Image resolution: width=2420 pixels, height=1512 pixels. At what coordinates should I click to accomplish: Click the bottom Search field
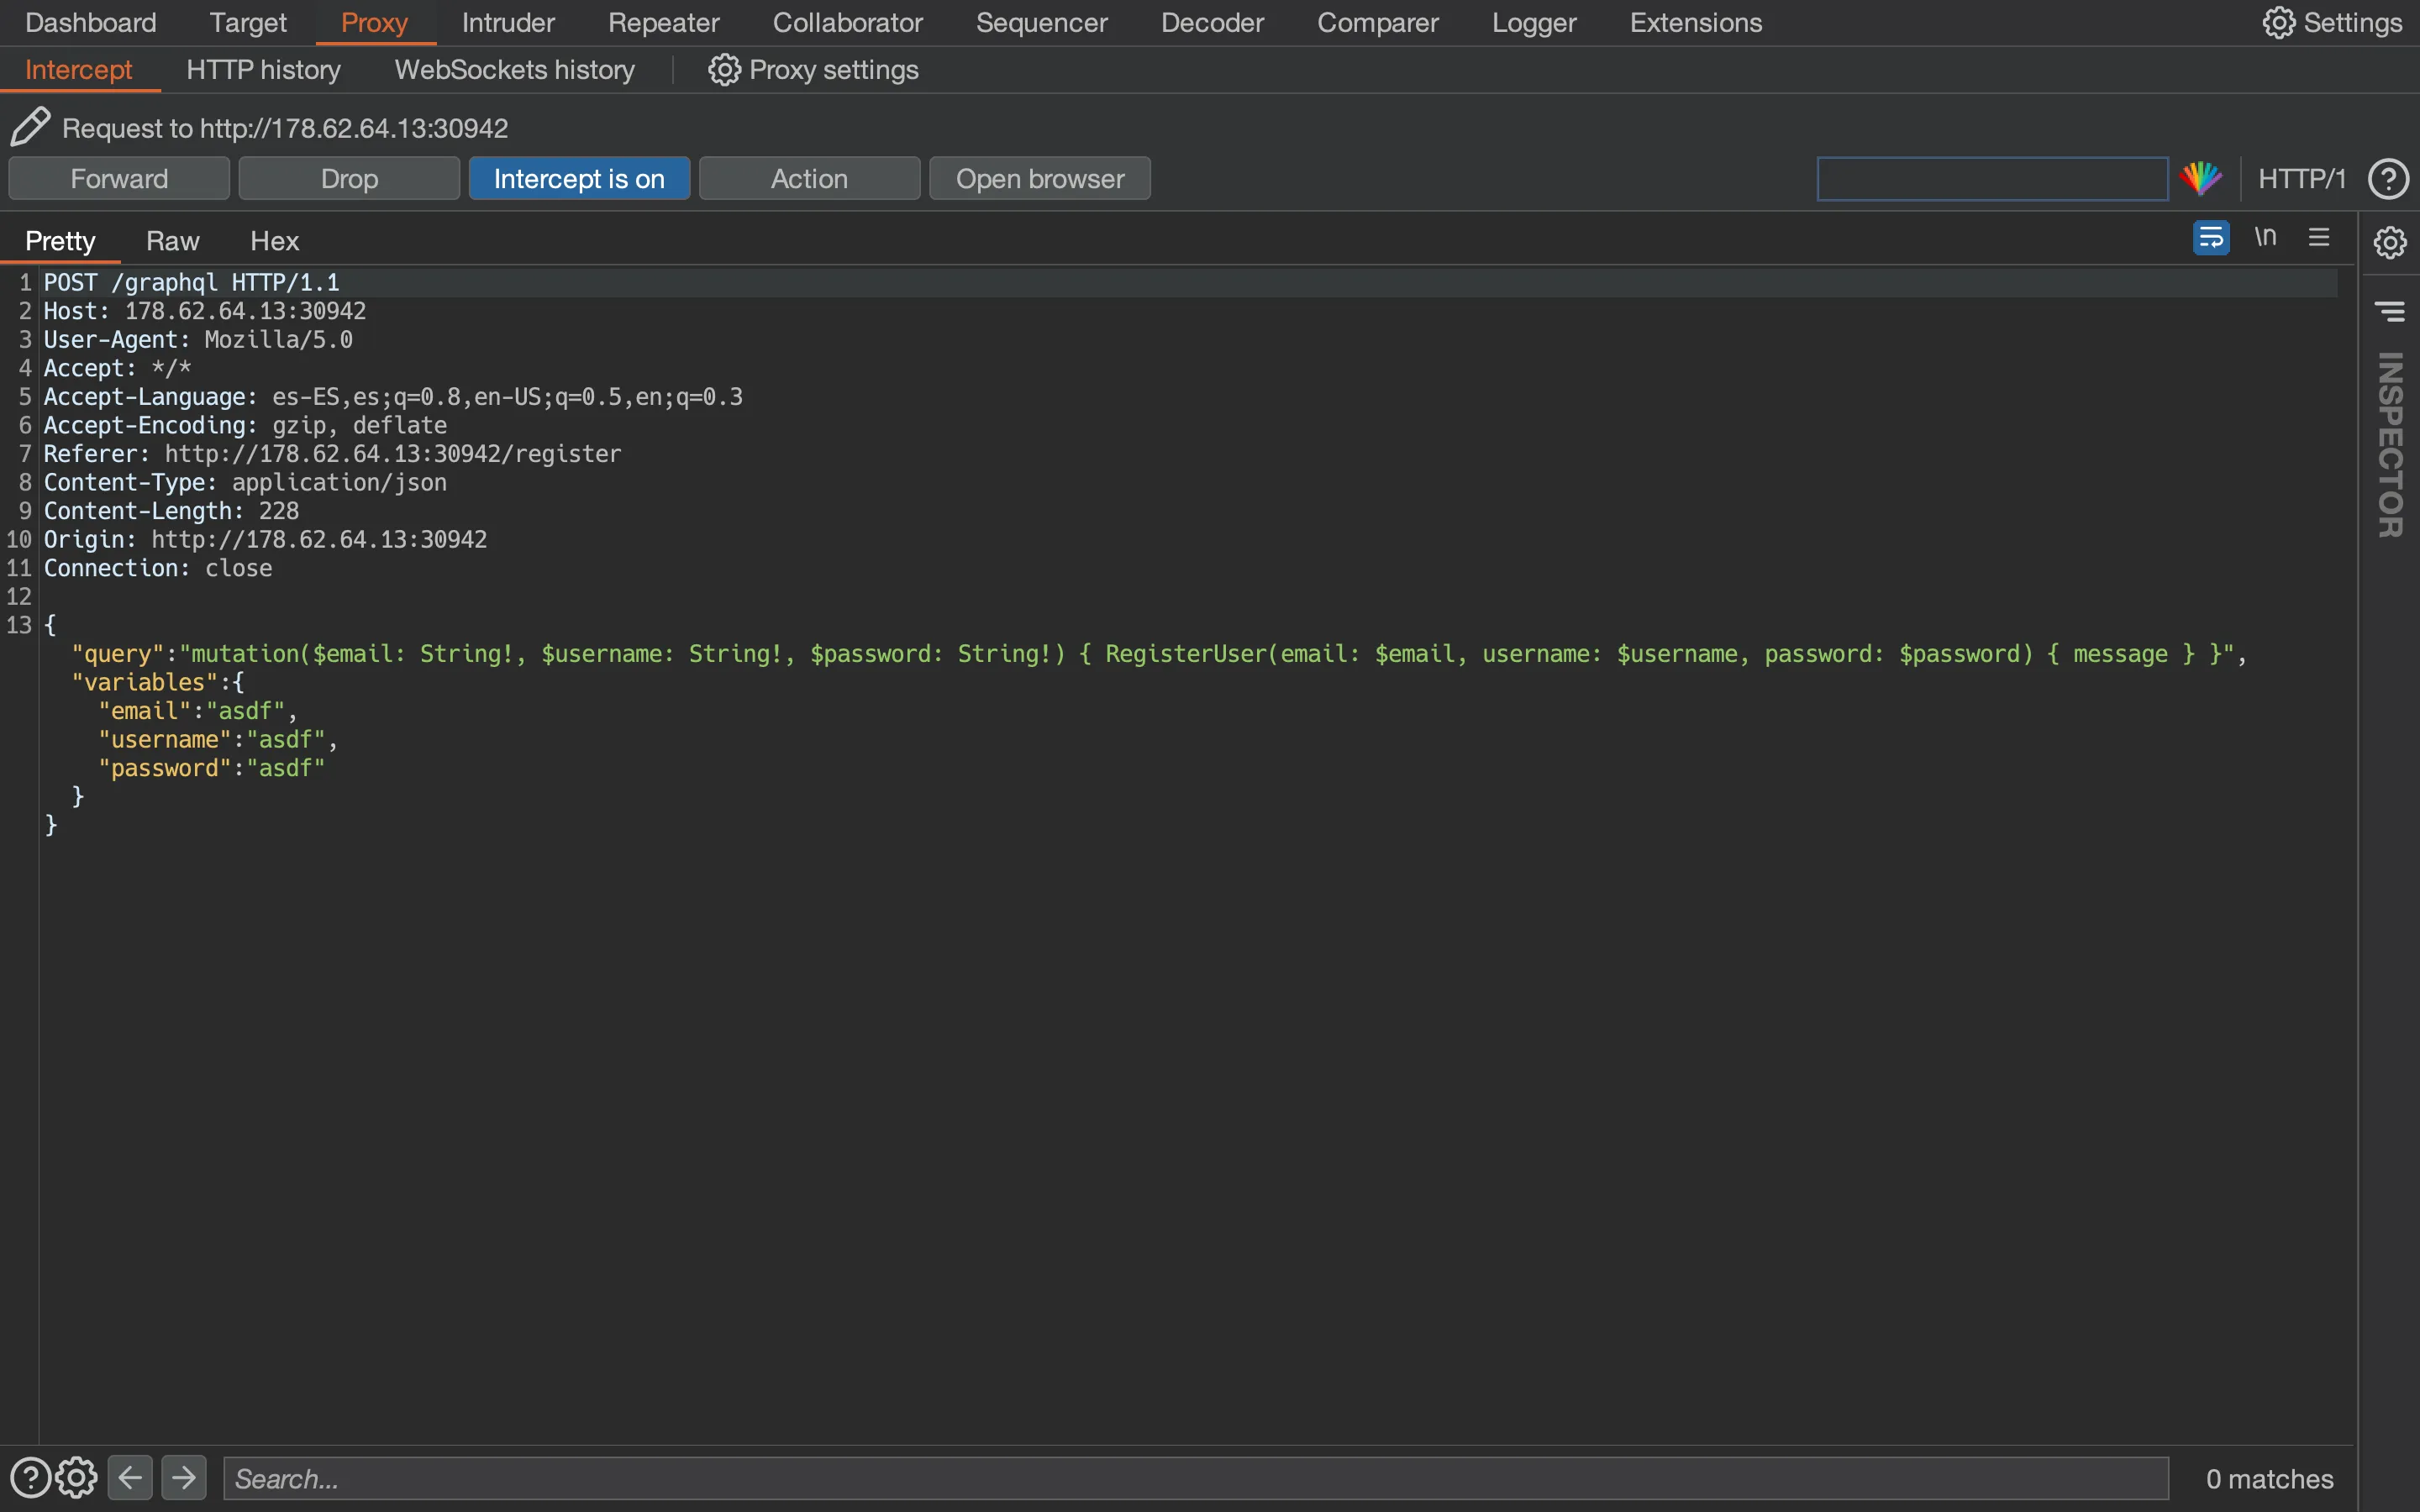(x=1196, y=1478)
